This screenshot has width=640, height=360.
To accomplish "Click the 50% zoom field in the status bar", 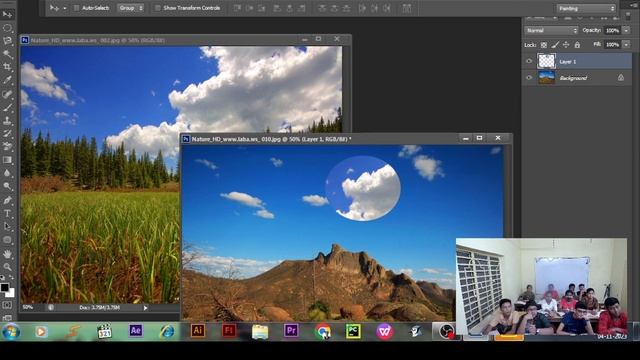I will click(x=29, y=307).
